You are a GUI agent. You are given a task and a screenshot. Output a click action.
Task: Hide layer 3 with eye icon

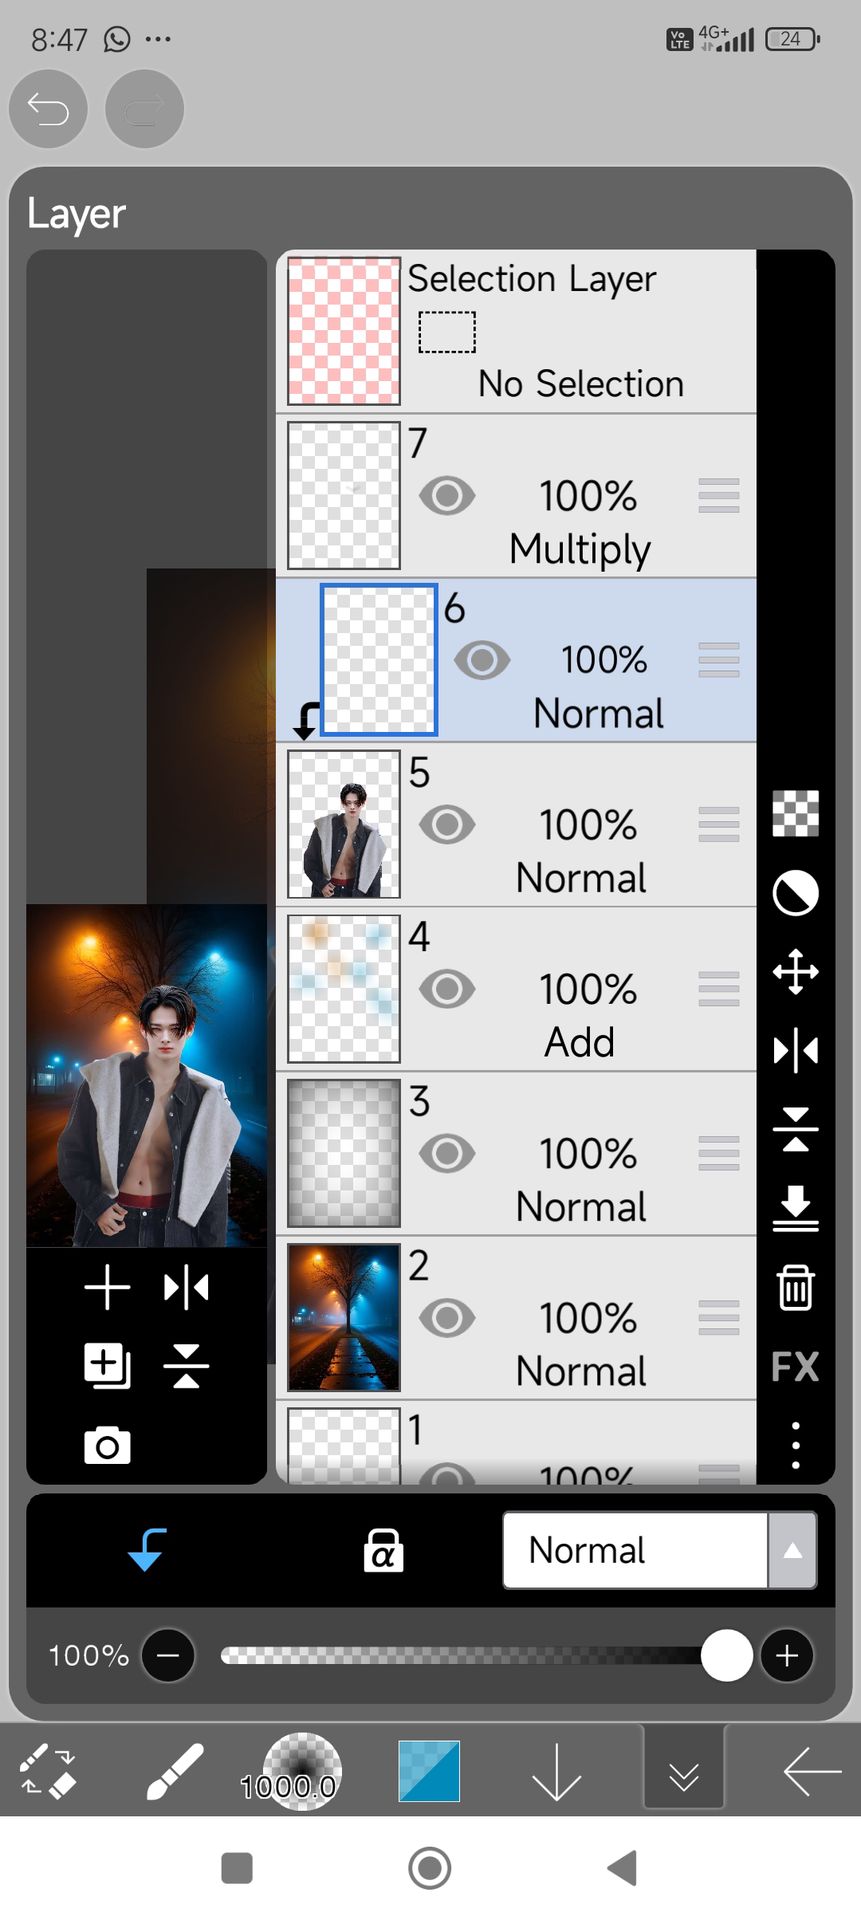point(447,1153)
